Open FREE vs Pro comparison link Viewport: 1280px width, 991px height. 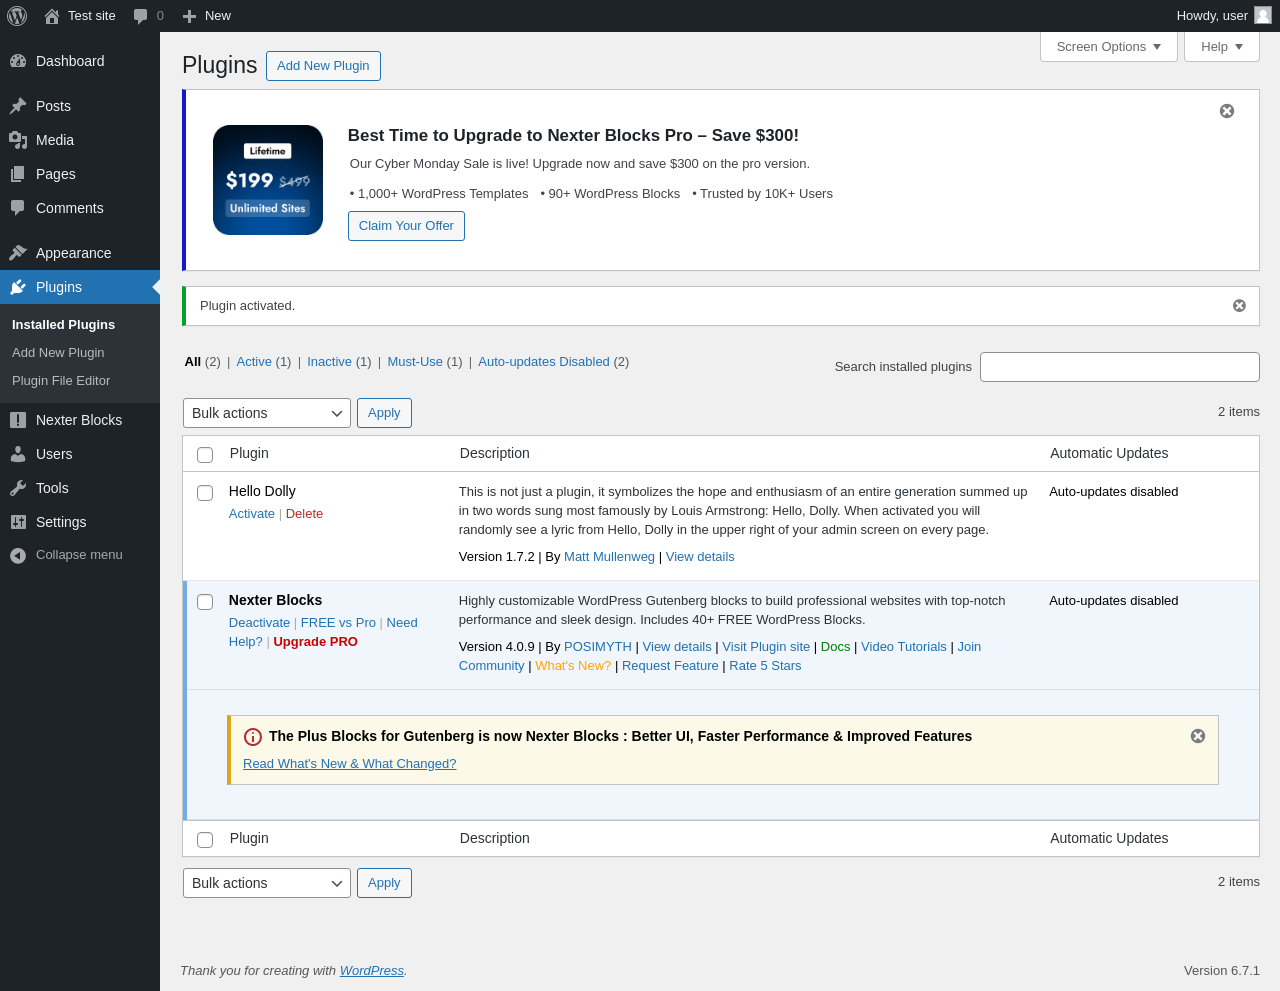(x=338, y=623)
